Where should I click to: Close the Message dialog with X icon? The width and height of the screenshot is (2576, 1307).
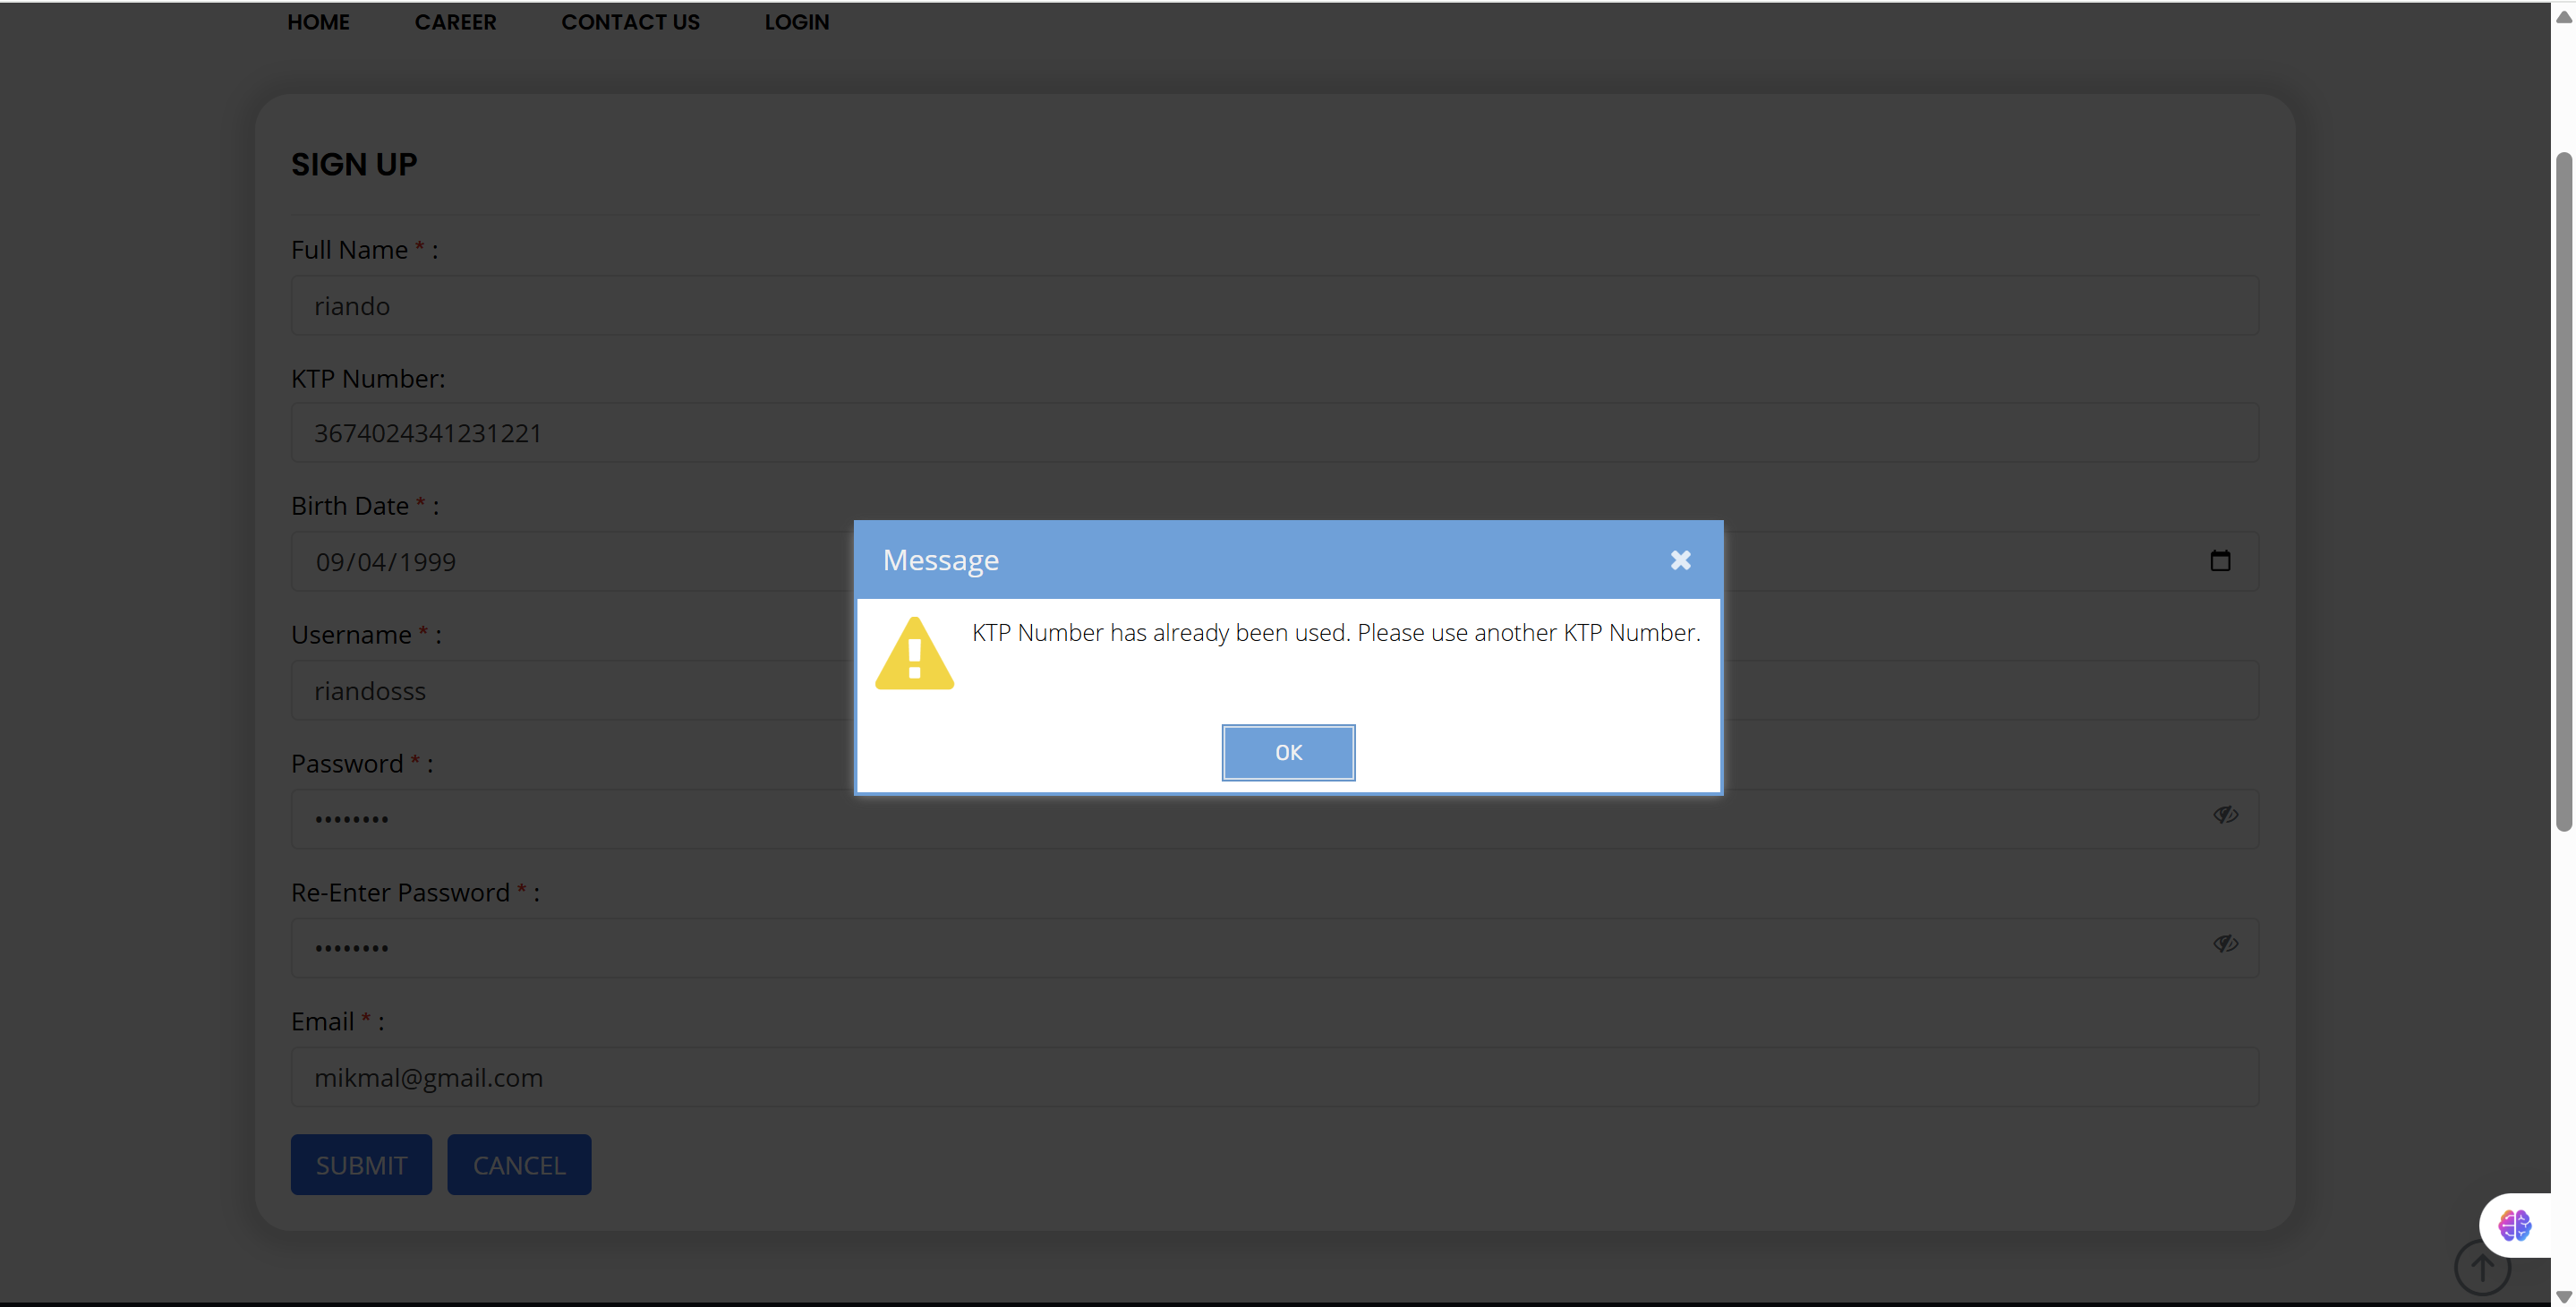(x=1680, y=560)
